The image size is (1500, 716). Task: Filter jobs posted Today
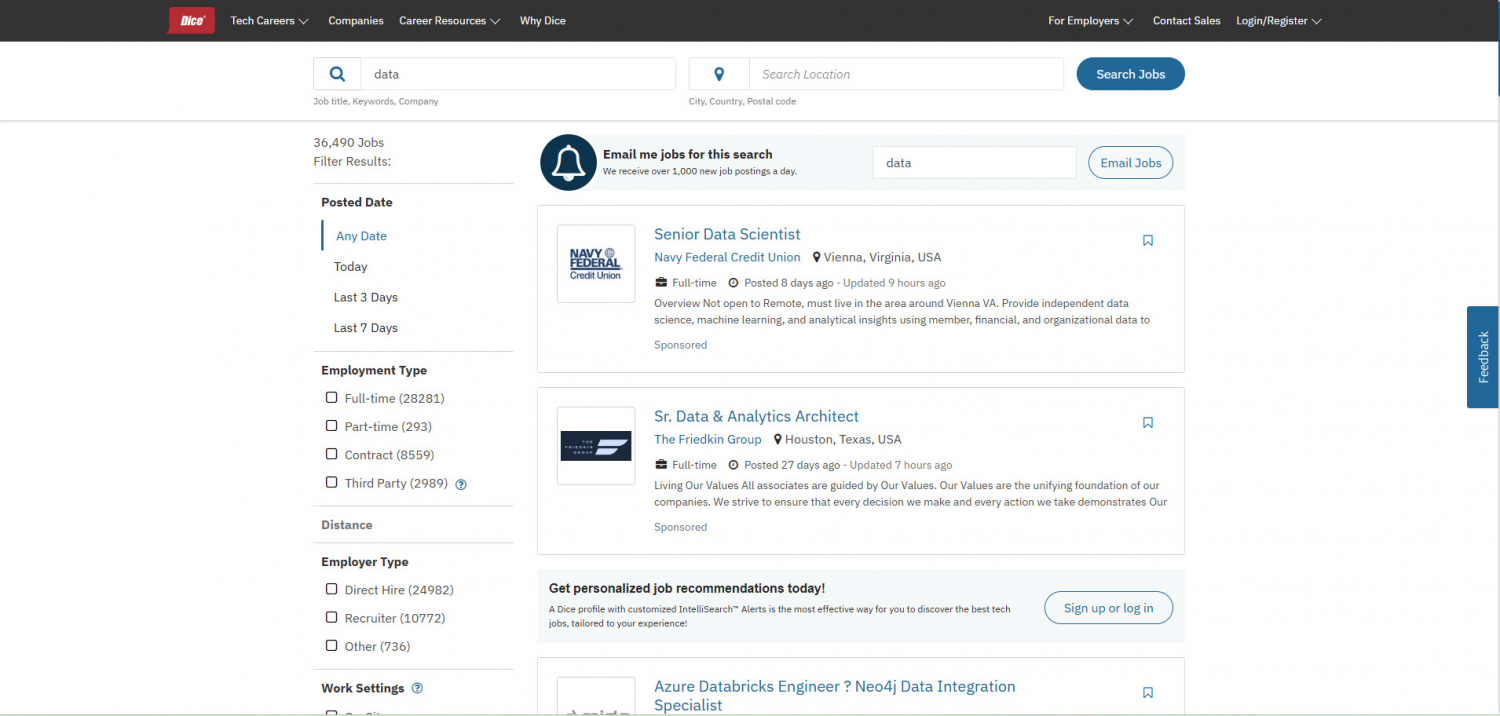[350, 267]
